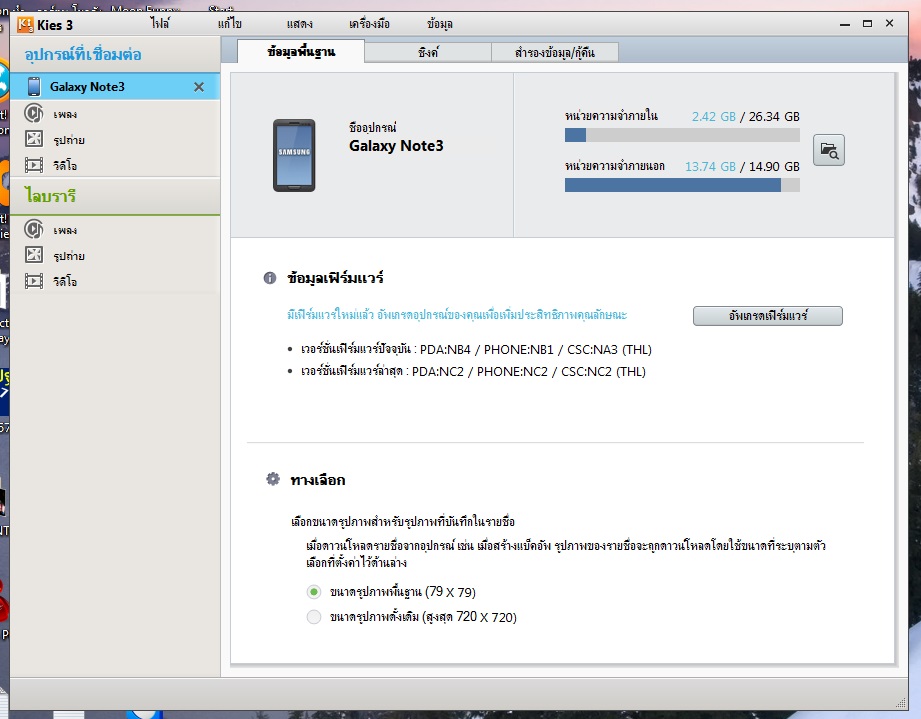Close the Kies 3 window

[889, 23]
